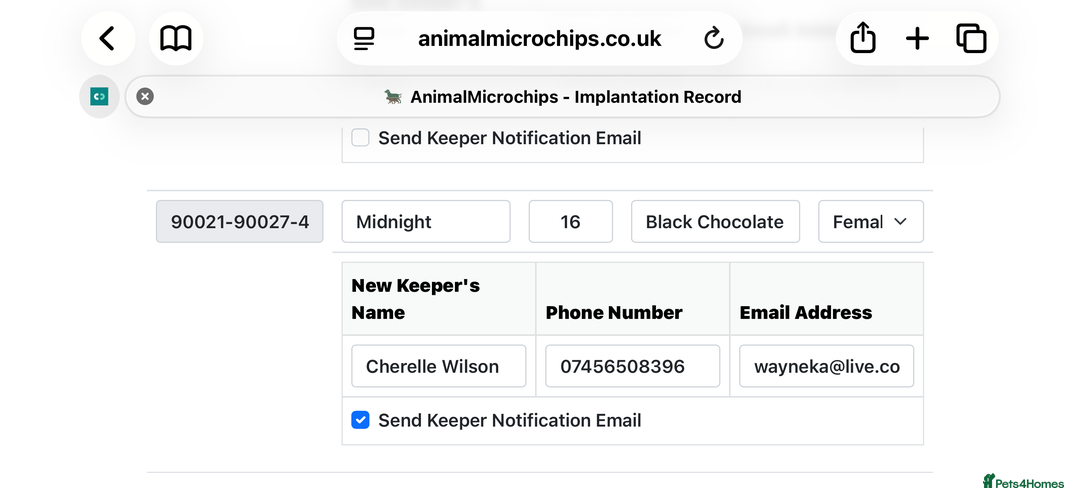Tap the Safari back arrow
Image resolution: width=1080 pixels, height=497 pixels.
point(107,39)
